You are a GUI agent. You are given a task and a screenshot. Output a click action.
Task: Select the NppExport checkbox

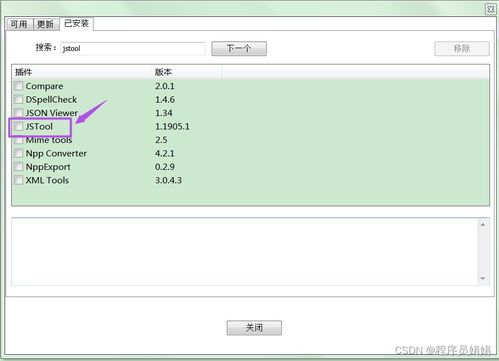[x=19, y=167]
